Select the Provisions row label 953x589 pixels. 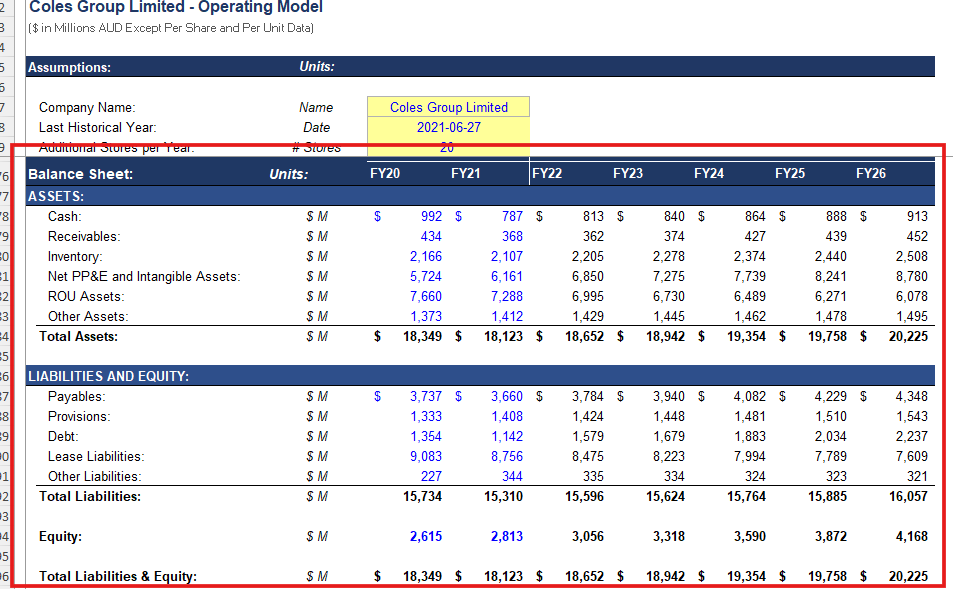point(79,416)
